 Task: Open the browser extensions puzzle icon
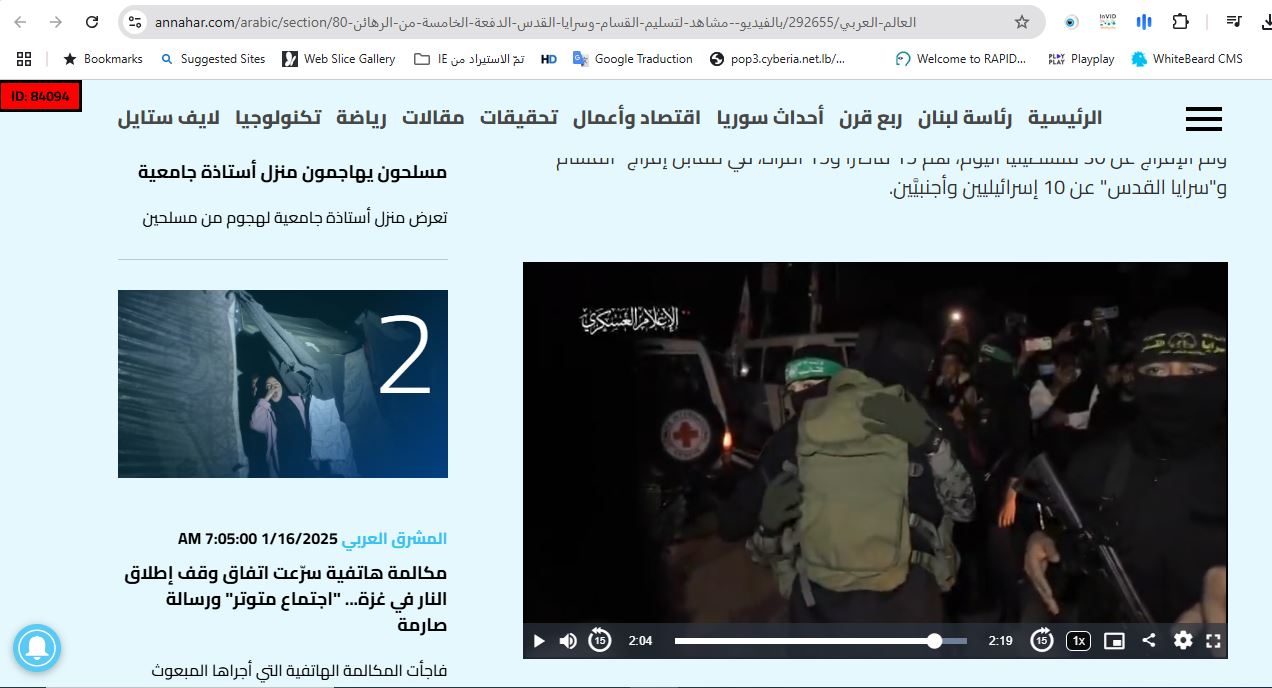(x=1180, y=22)
